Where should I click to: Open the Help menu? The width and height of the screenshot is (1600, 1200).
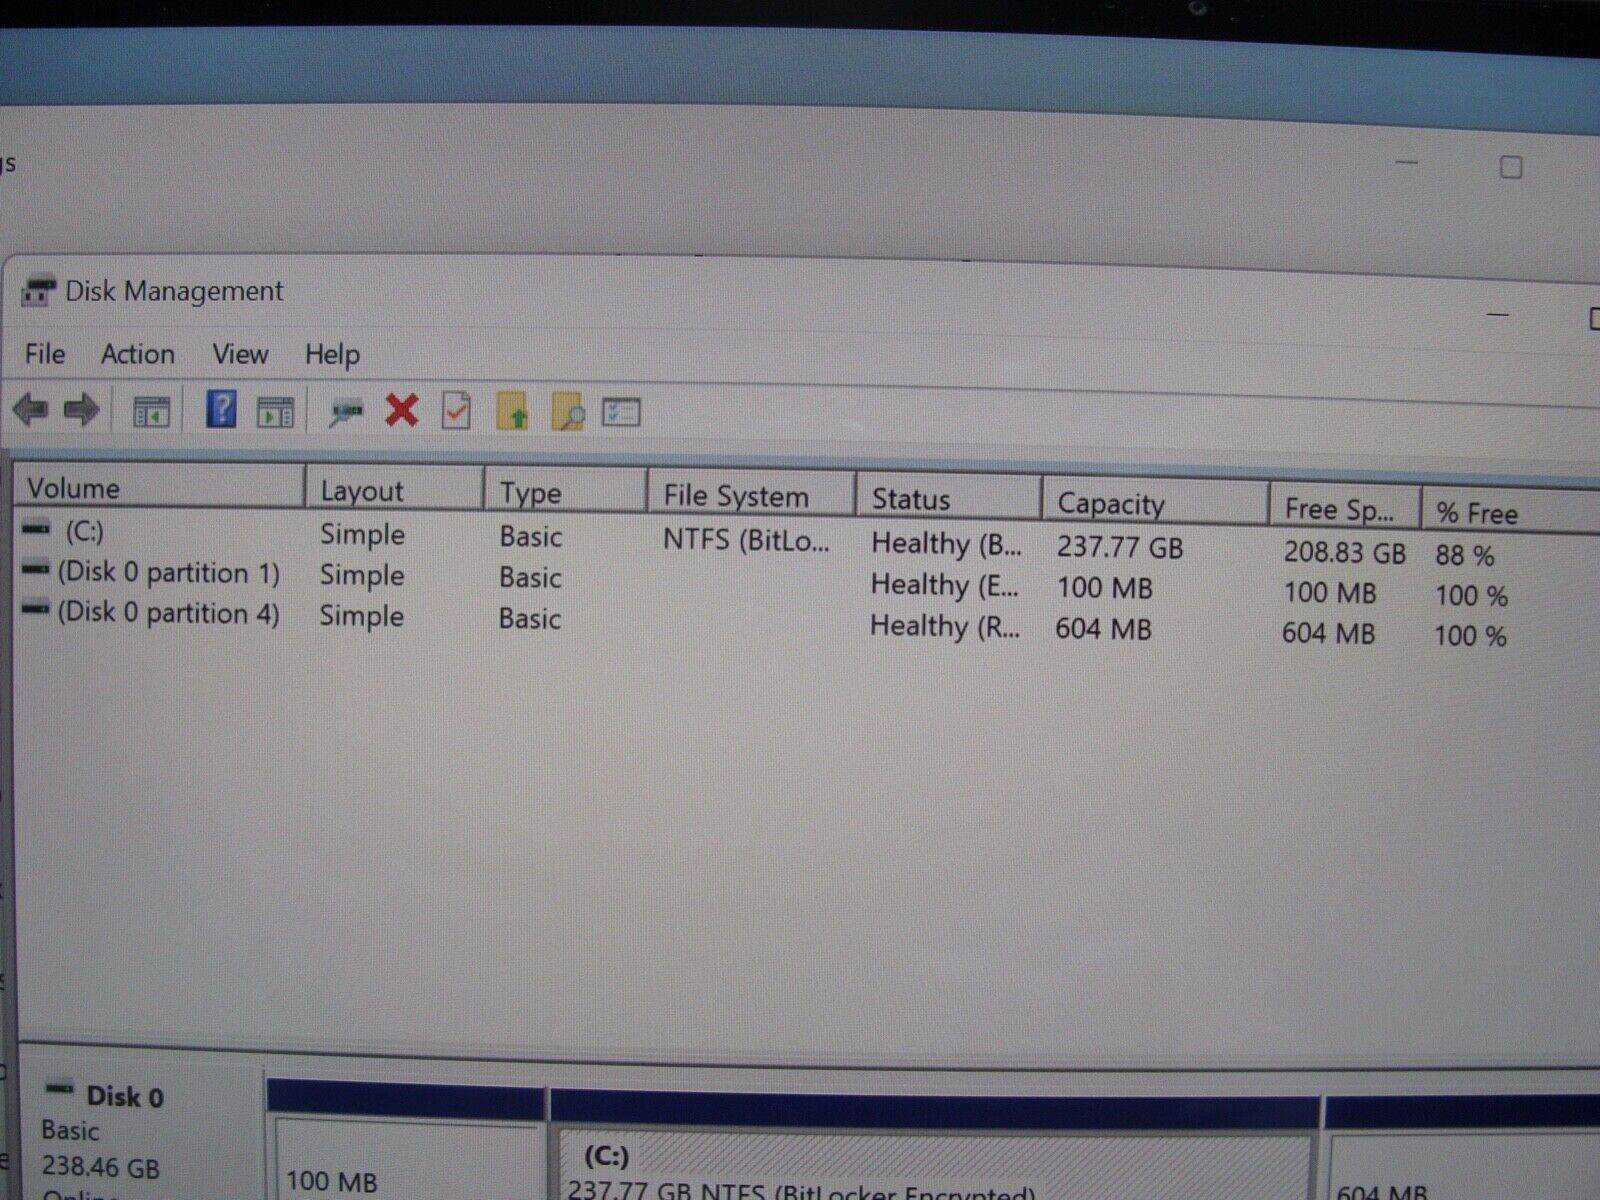332,354
